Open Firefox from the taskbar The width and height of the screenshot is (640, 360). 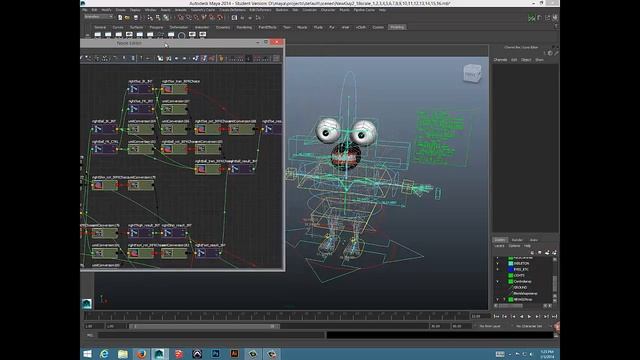141,354
